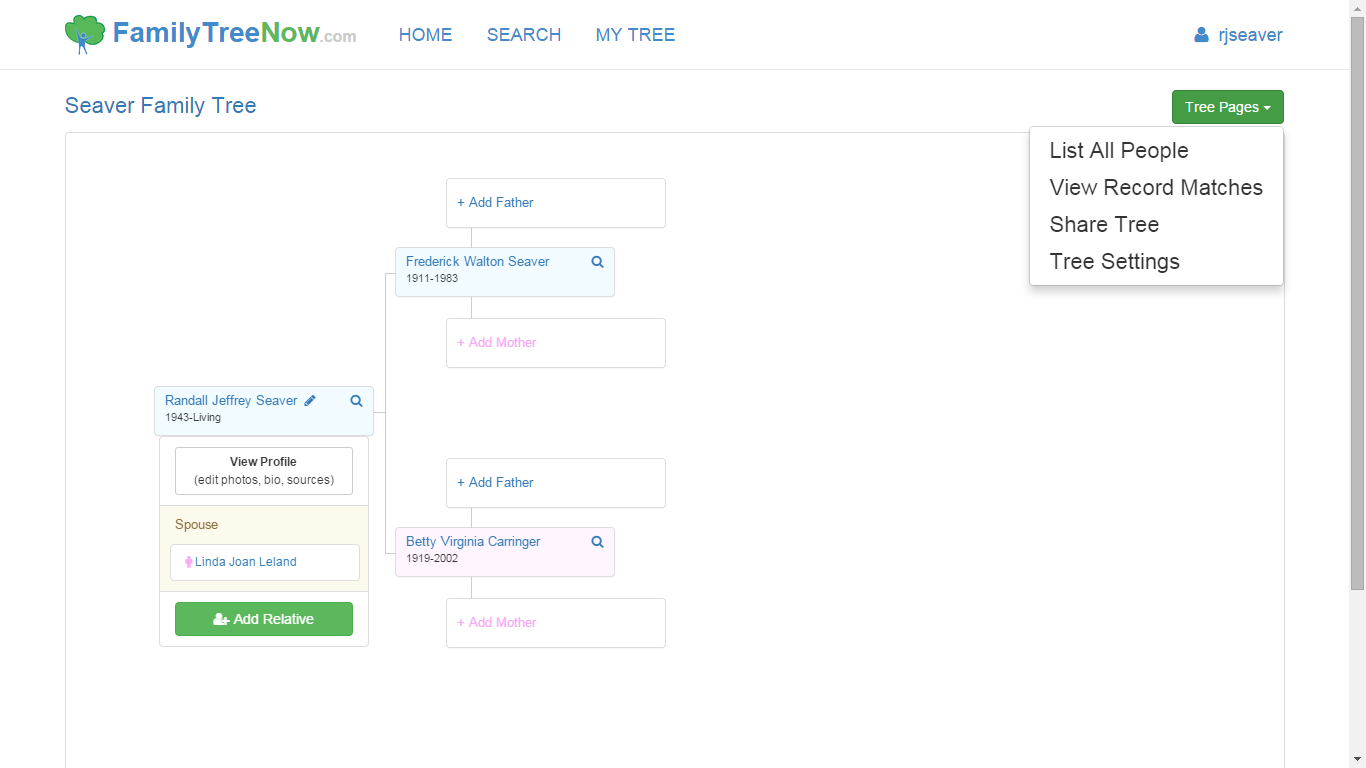Click the user account icon next to rjseaver

click(x=1200, y=34)
